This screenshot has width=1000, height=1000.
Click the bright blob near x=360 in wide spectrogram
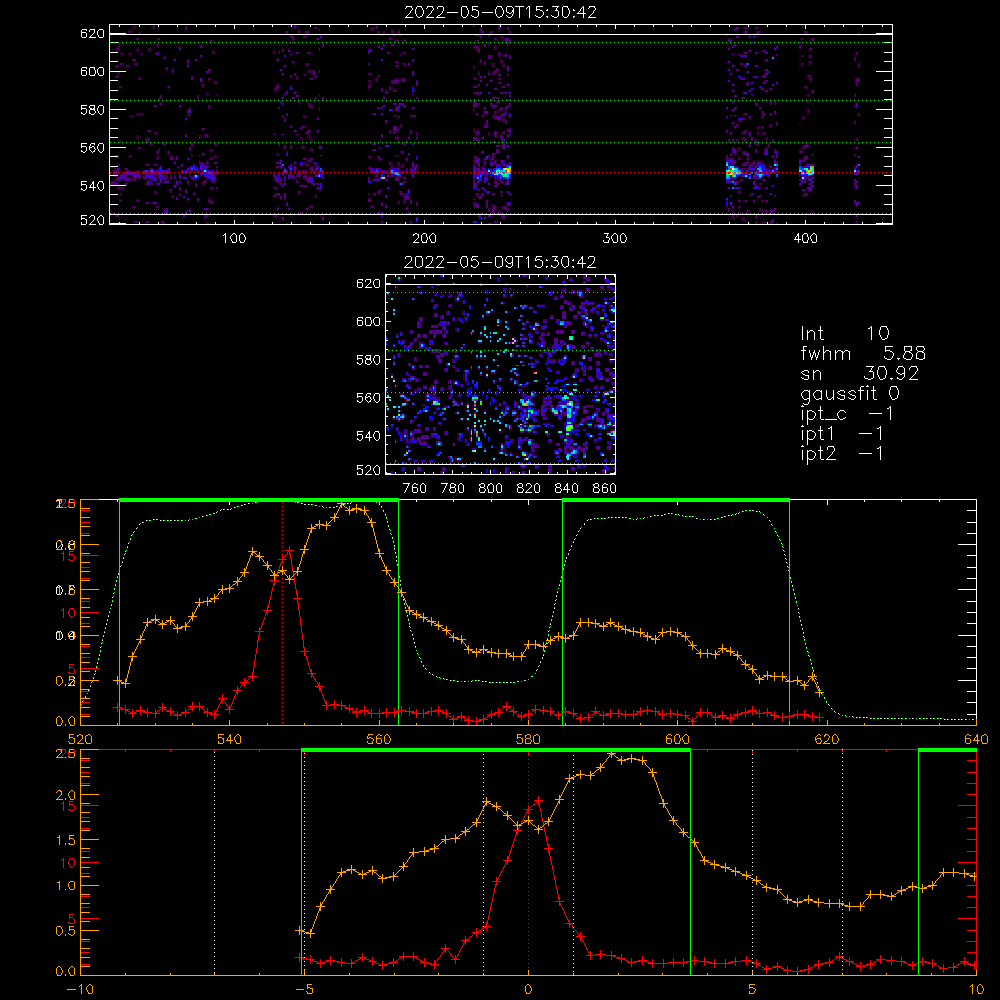tap(732, 172)
